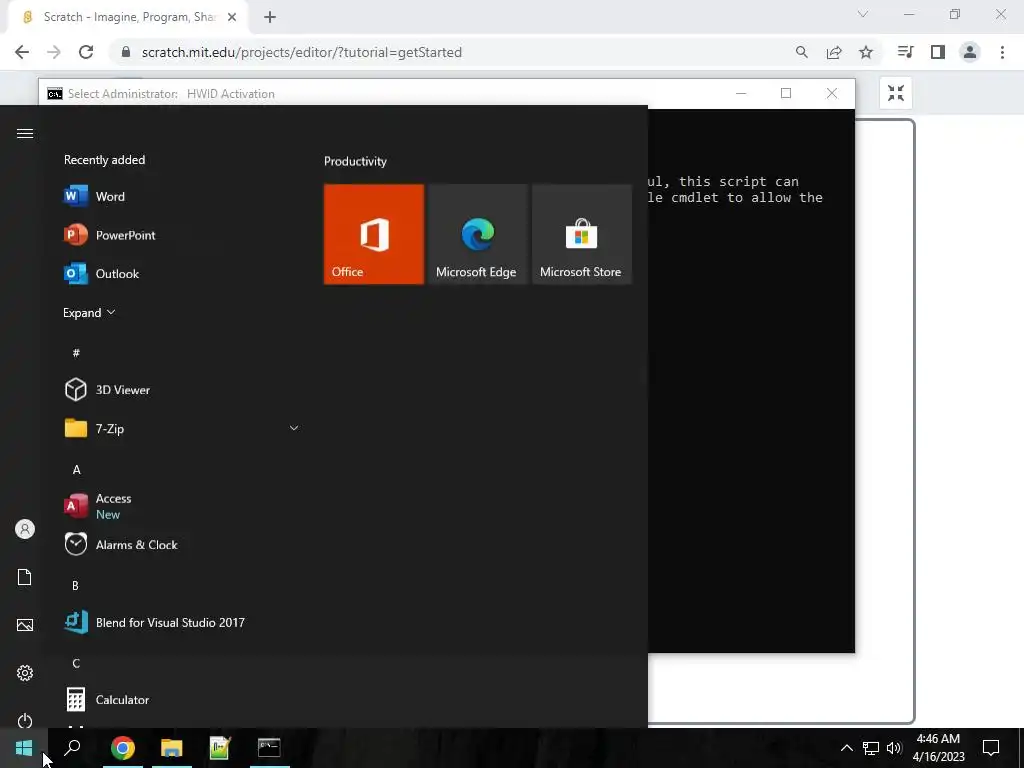Open network status in system tray
Viewport: 1024px width, 768px height.
click(x=871, y=748)
